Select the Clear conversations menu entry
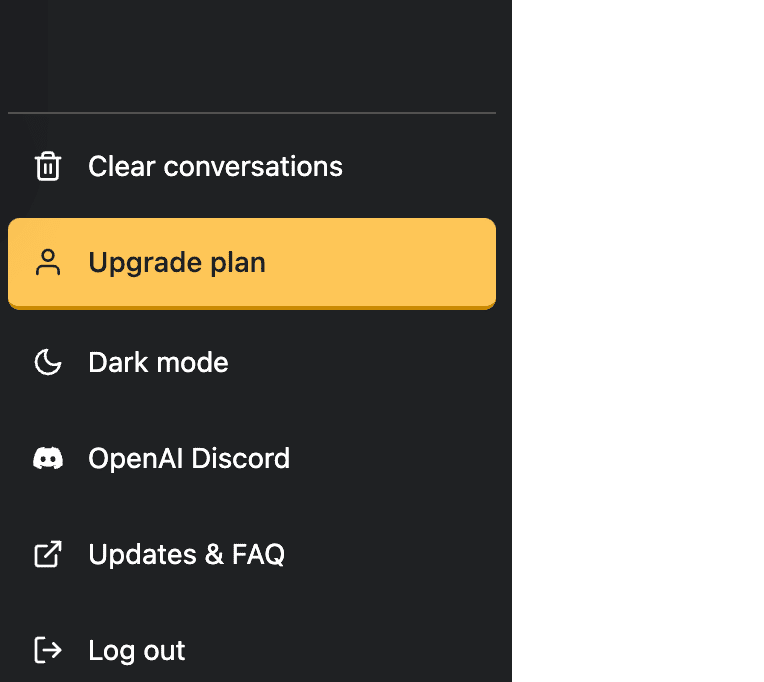Viewport: 764px width, 682px height. pos(215,166)
